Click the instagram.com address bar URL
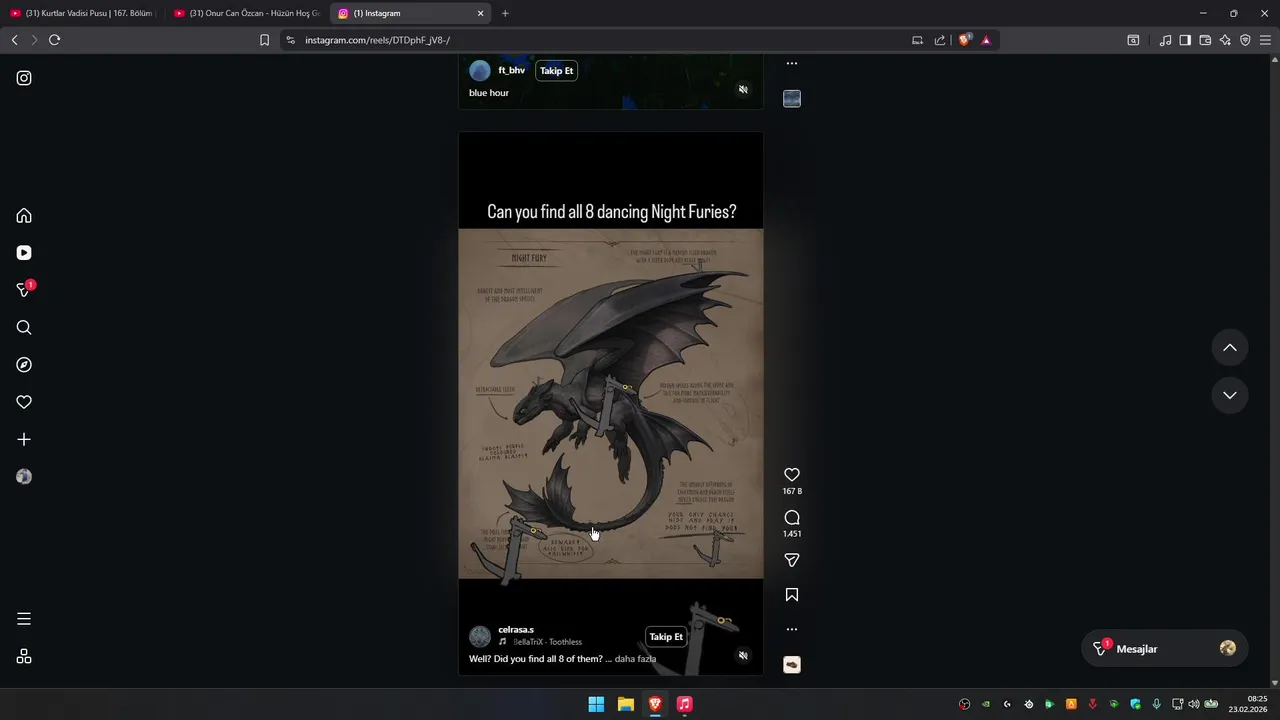 click(x=377, y=40)
